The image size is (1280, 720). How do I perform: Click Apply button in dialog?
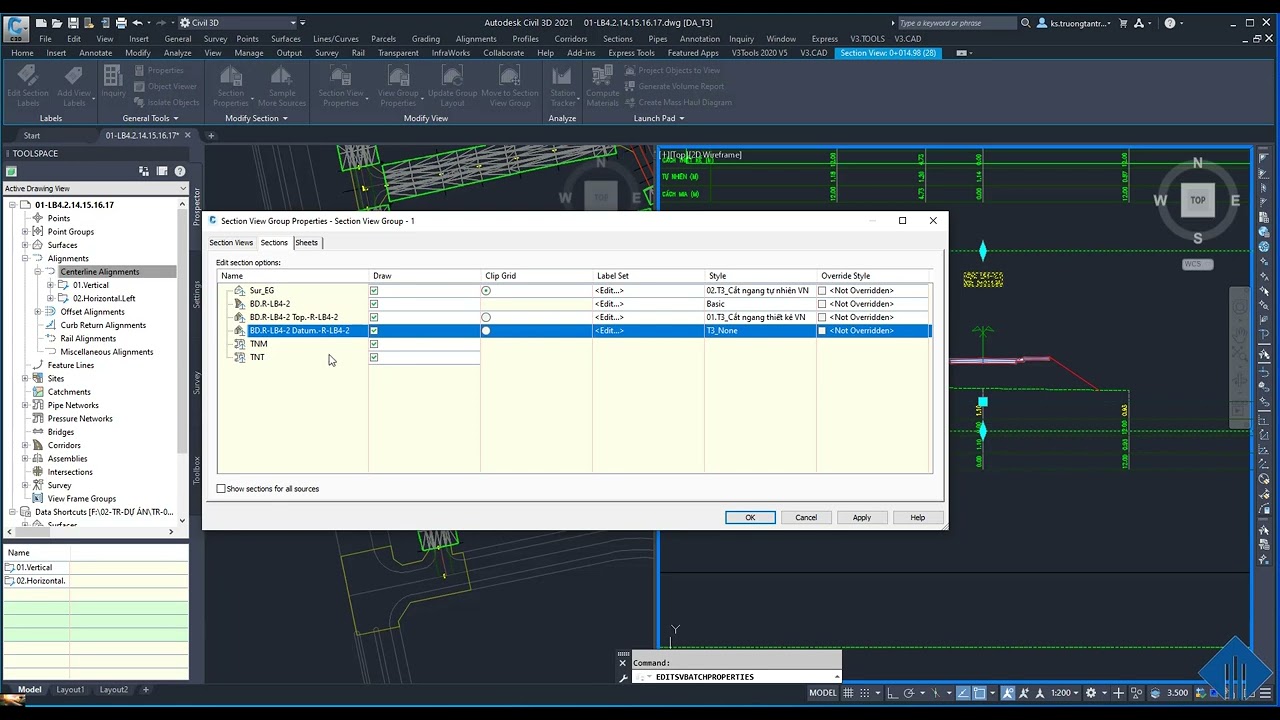[x=862, y=518]
